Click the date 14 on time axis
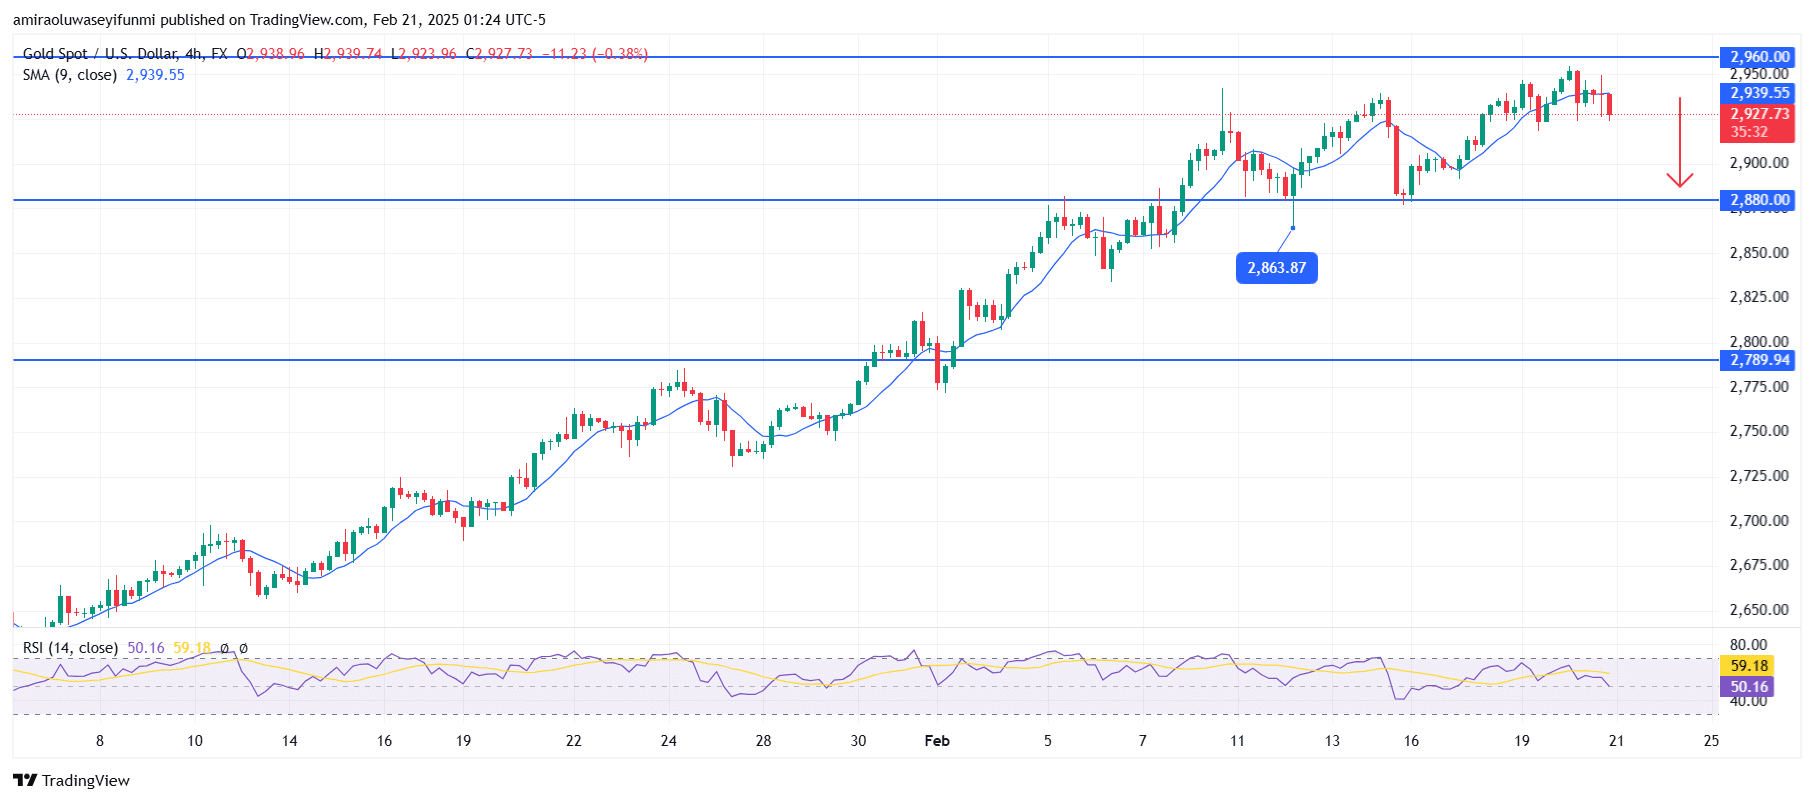 click(289, 741)
